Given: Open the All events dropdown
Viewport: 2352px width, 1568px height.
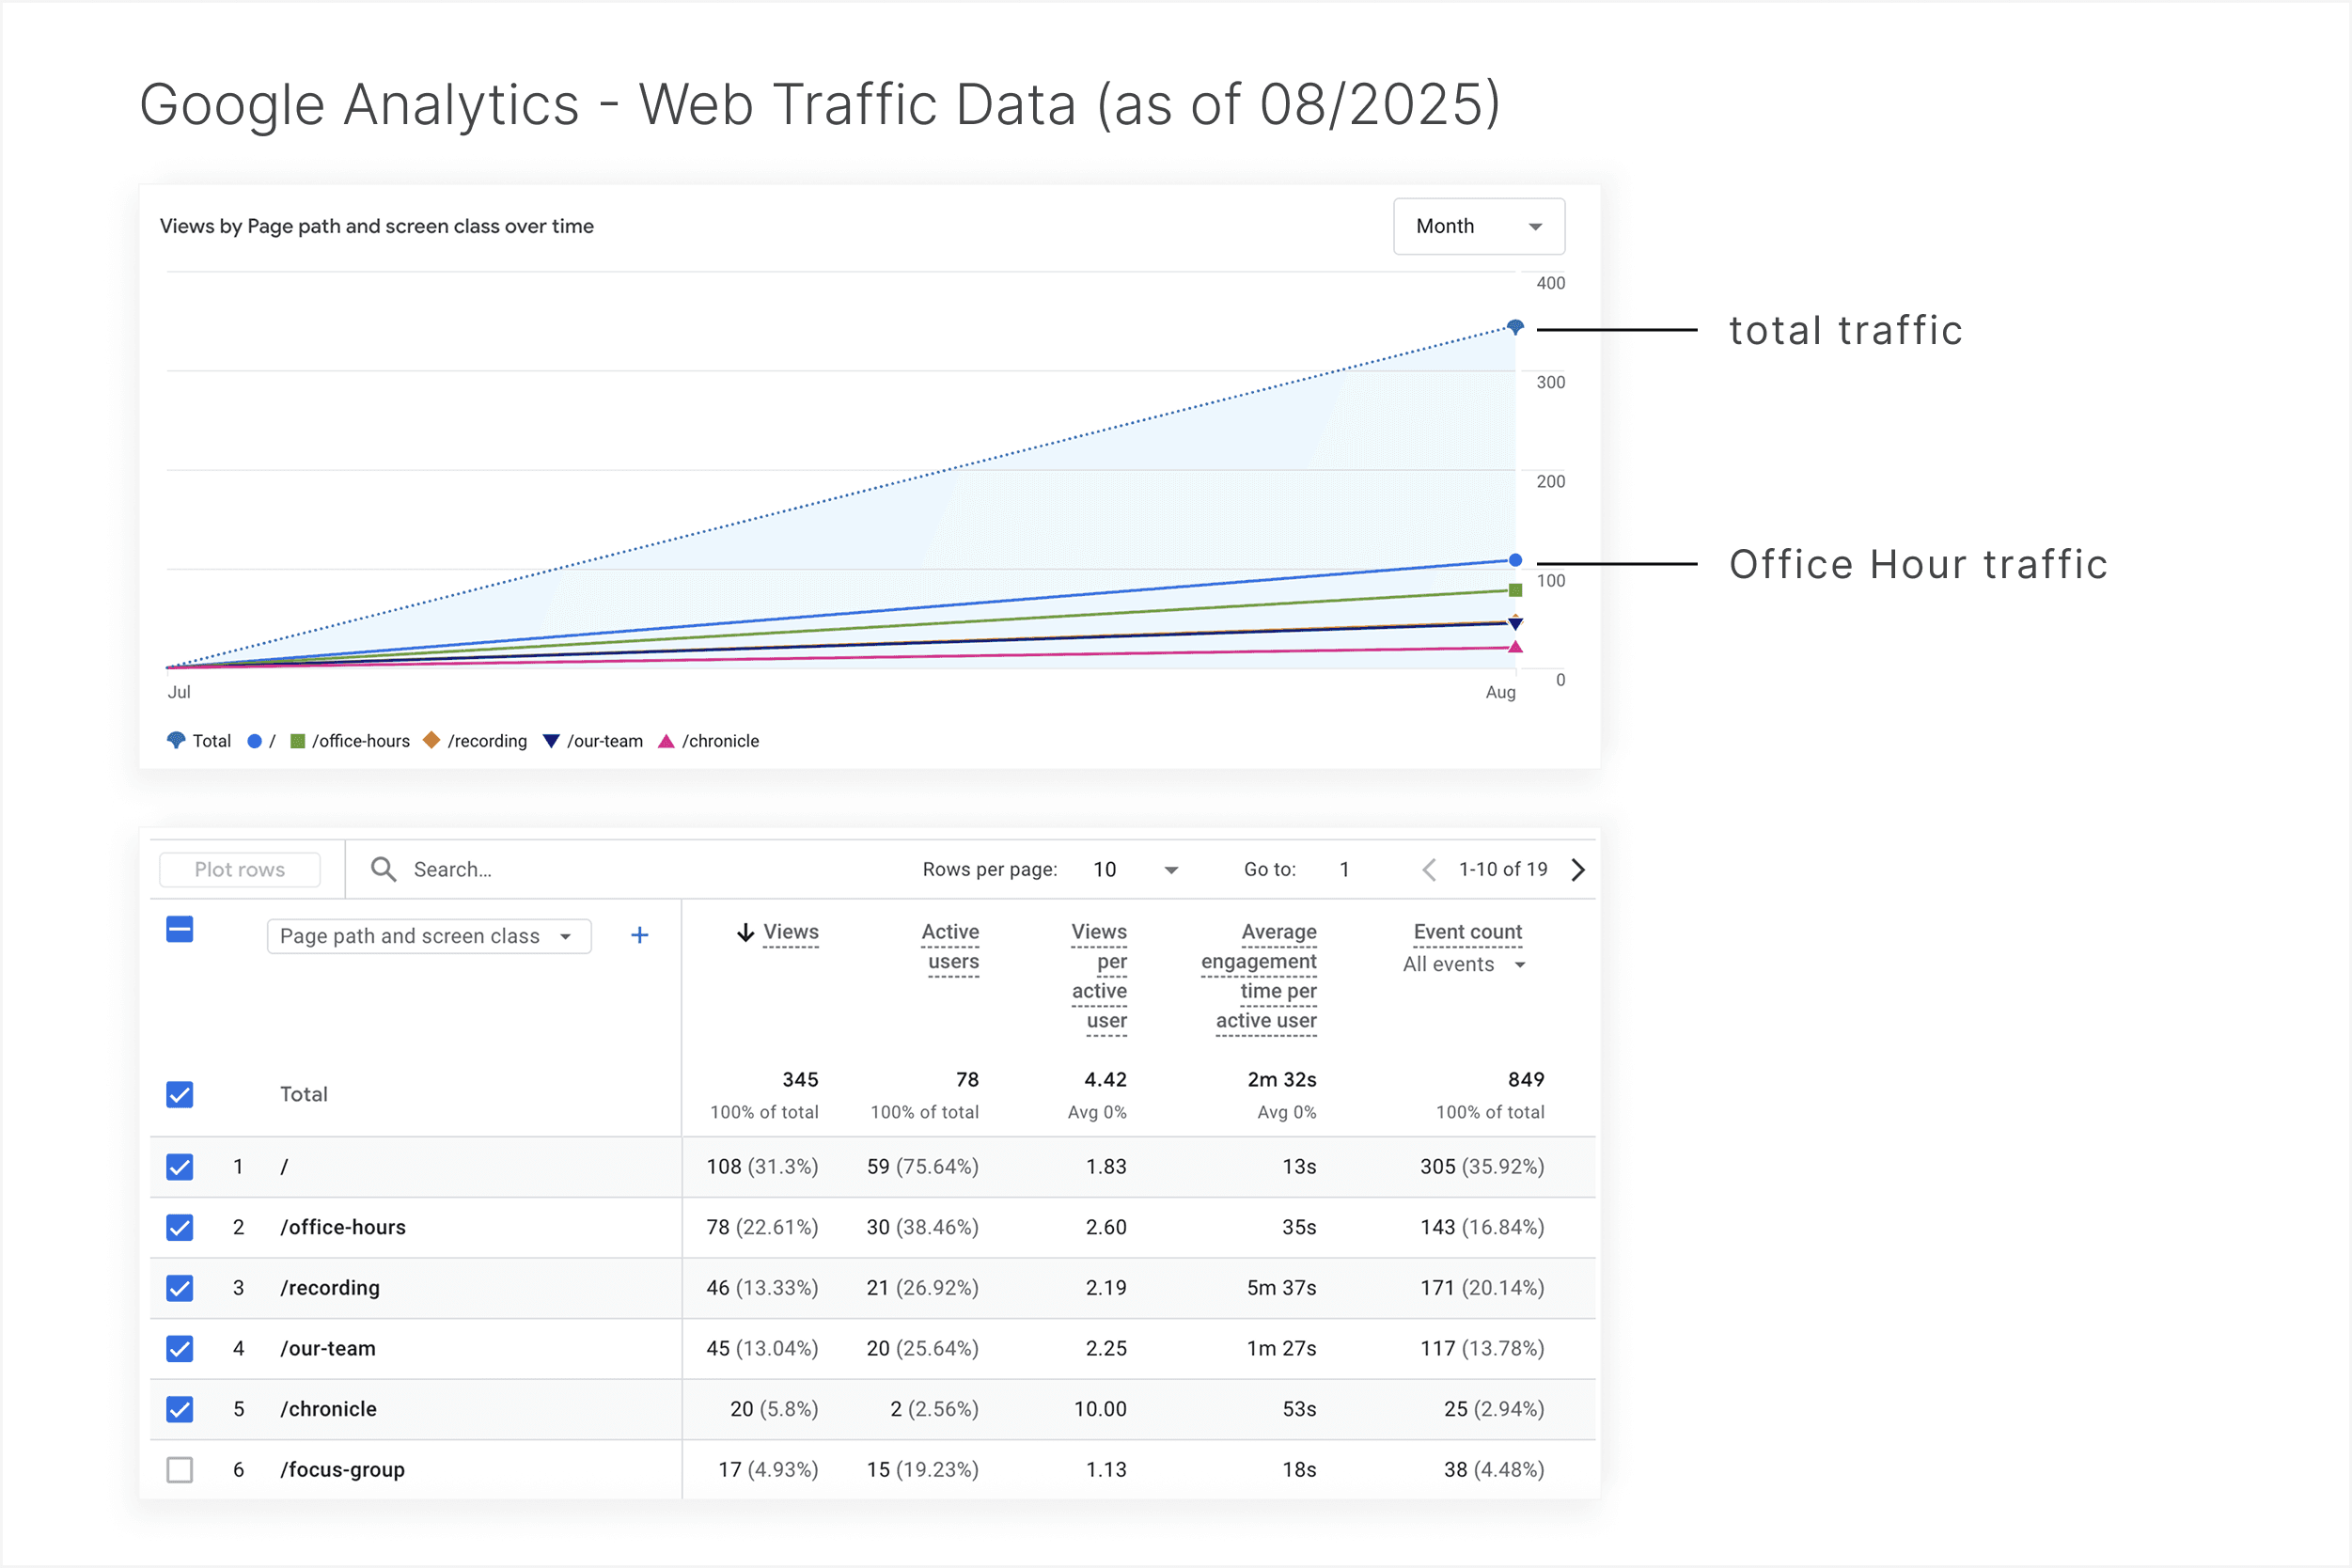Looking at the screenshot, I should coord(1465,964).
